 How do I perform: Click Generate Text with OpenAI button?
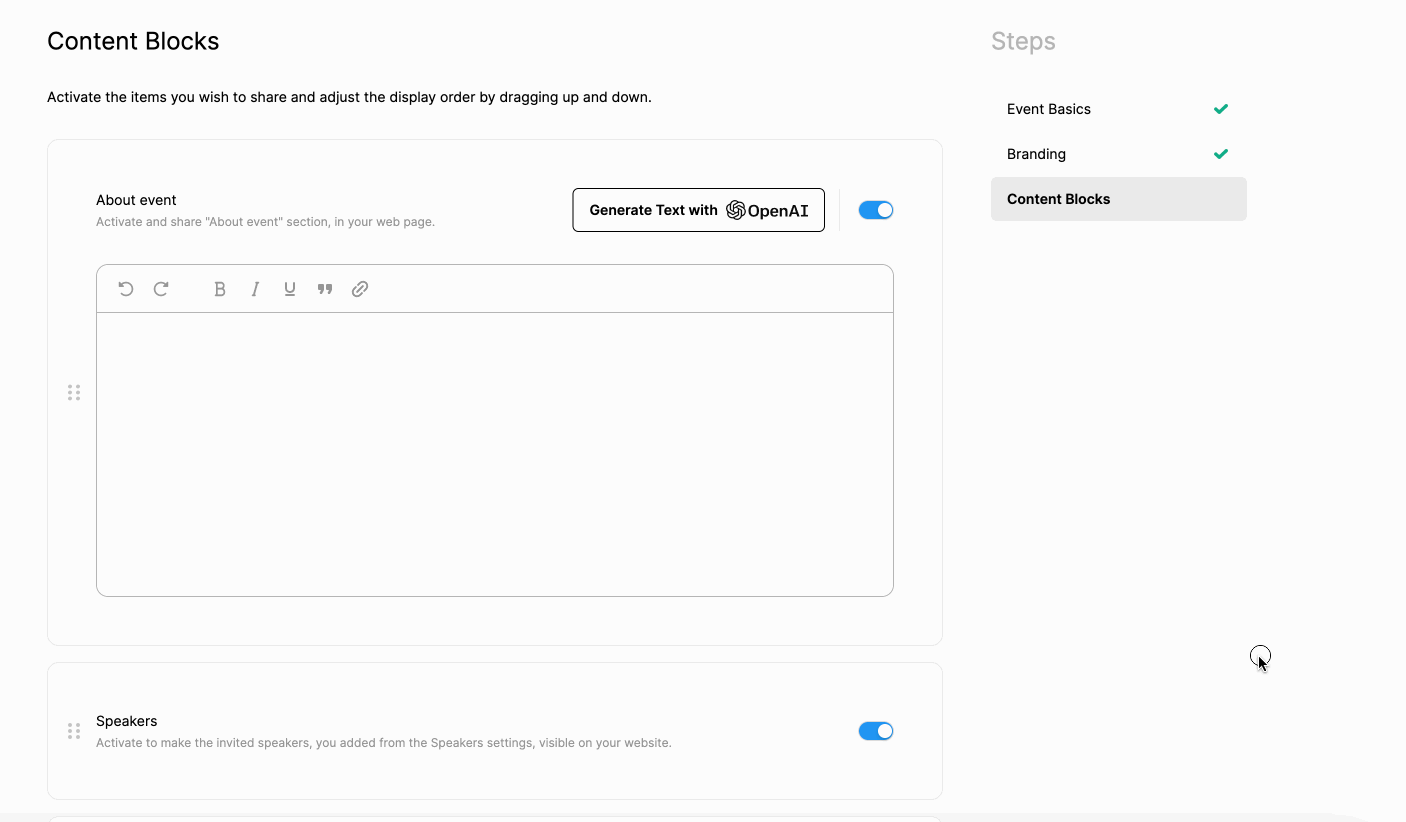(x=698, y=210)
